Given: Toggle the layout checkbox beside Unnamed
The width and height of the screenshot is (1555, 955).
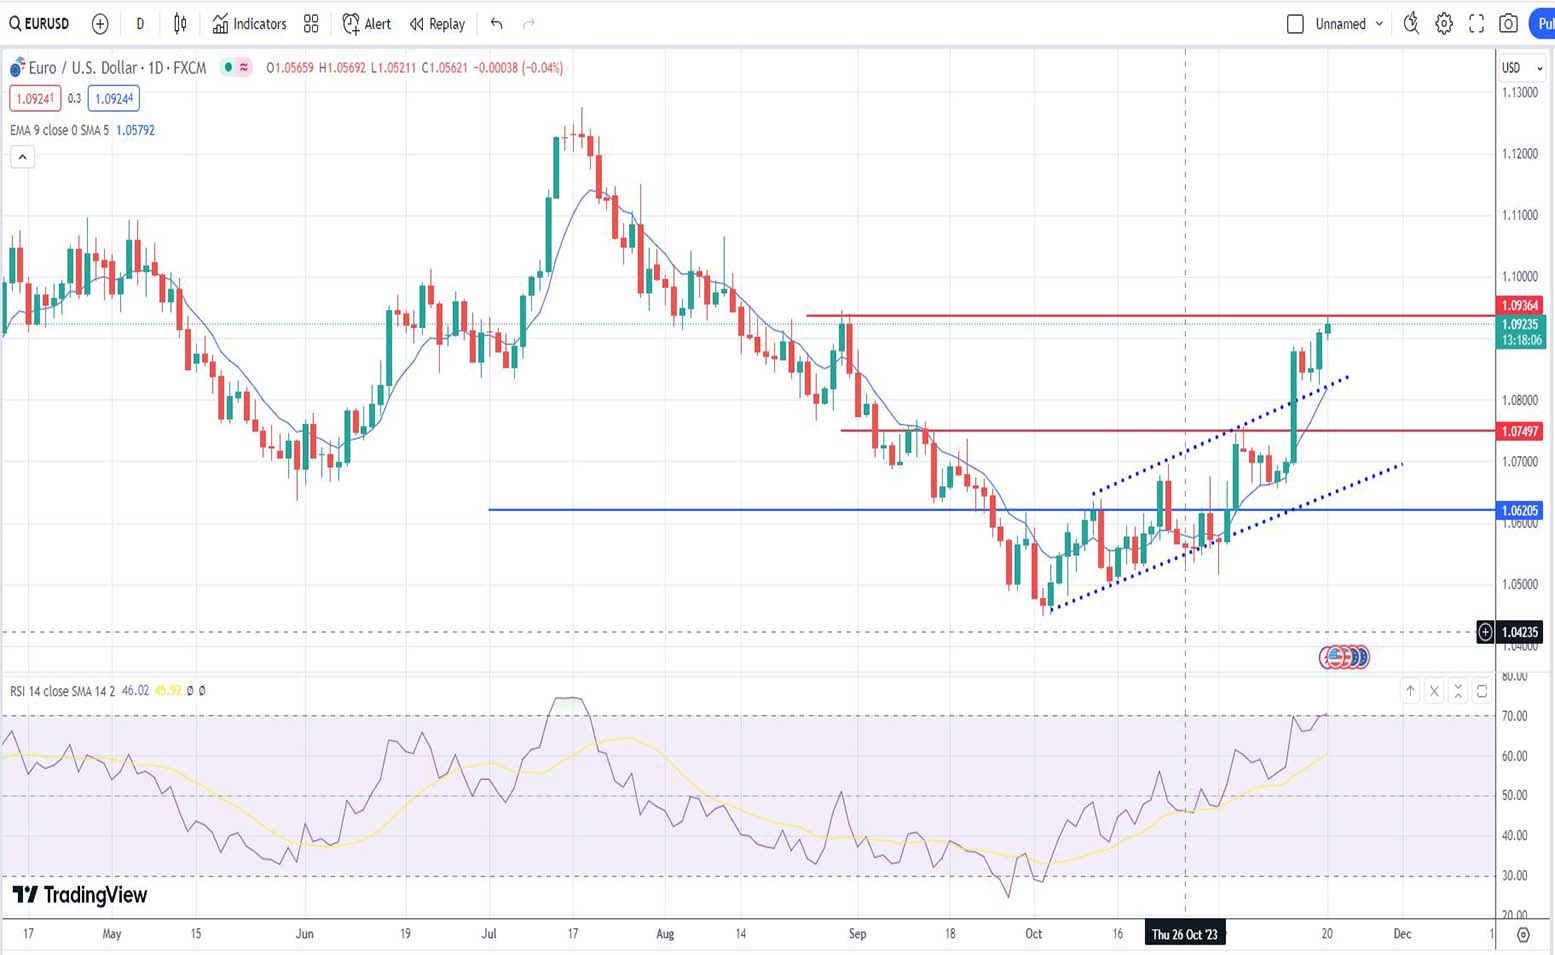Looking at the screenshot, I should [1295, 24].
